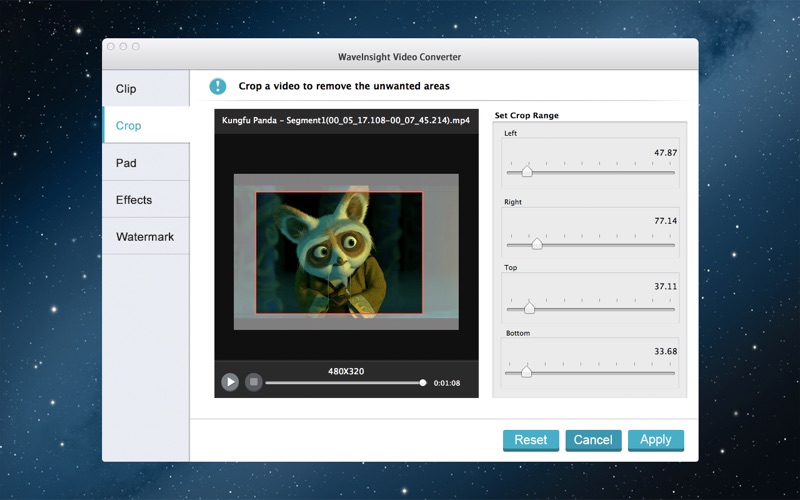The height and width of the screenshot is (500, 800).
Task: Click the 'Crop a video' instruction text
Action: (x=344, y=86)
